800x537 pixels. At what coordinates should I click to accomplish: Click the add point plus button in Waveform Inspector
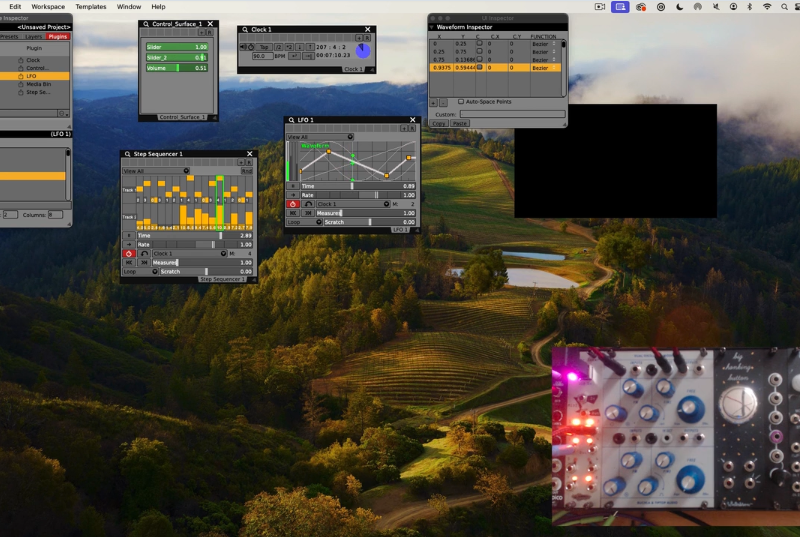[x=433, y=102]
